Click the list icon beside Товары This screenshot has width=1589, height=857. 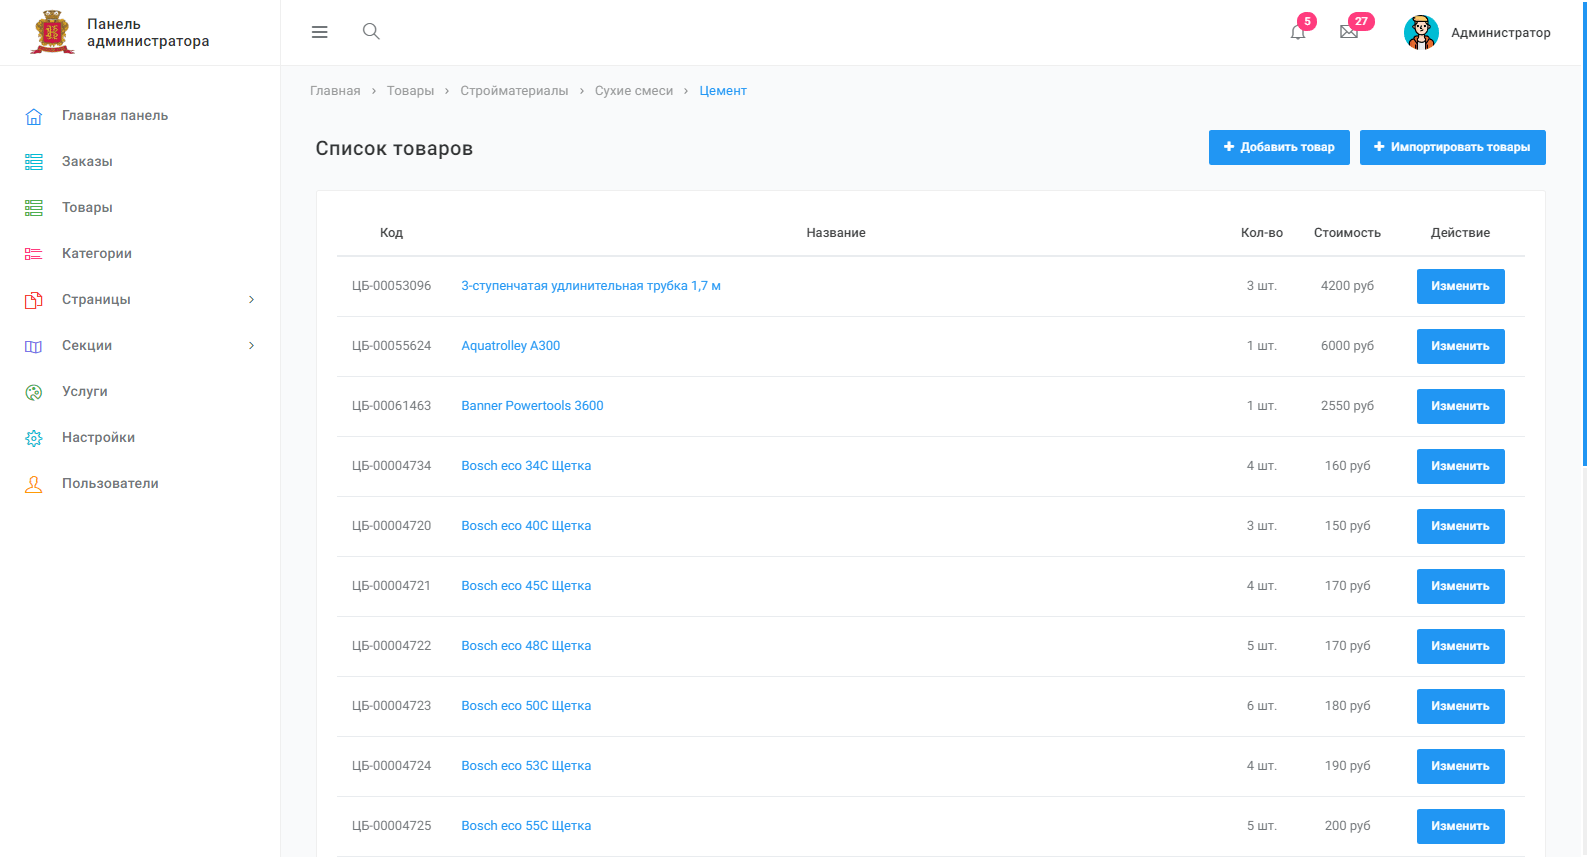coord(34,208)
